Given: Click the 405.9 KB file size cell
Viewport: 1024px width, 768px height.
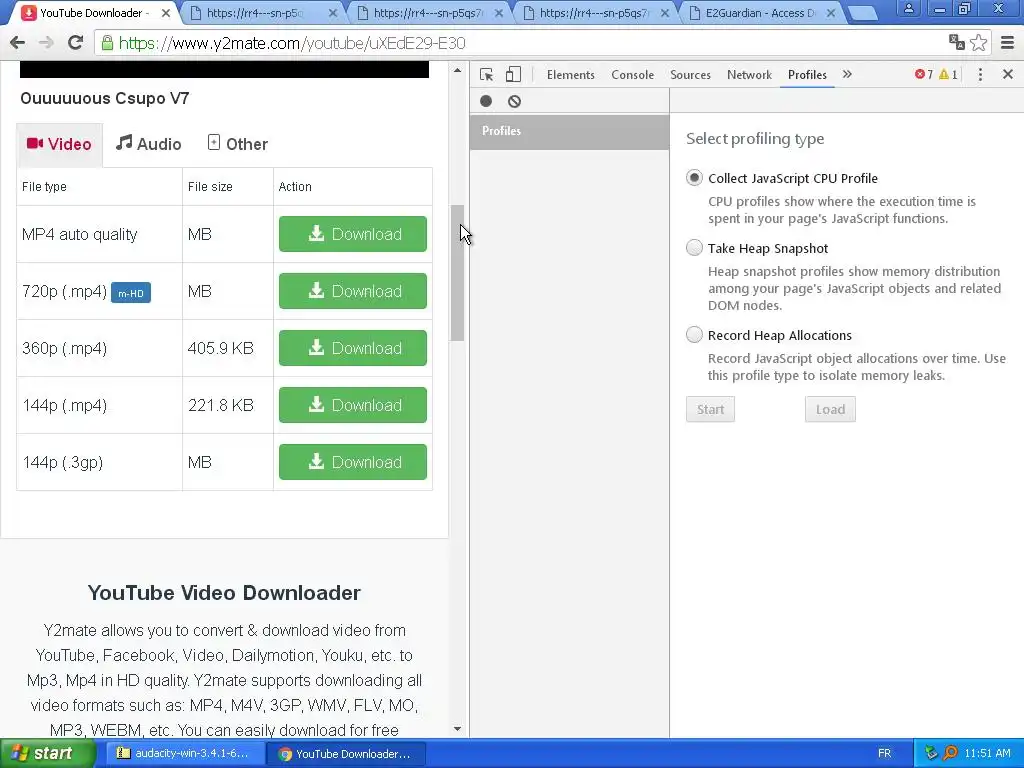Looking at the screenshot, I should pos(227,348).
